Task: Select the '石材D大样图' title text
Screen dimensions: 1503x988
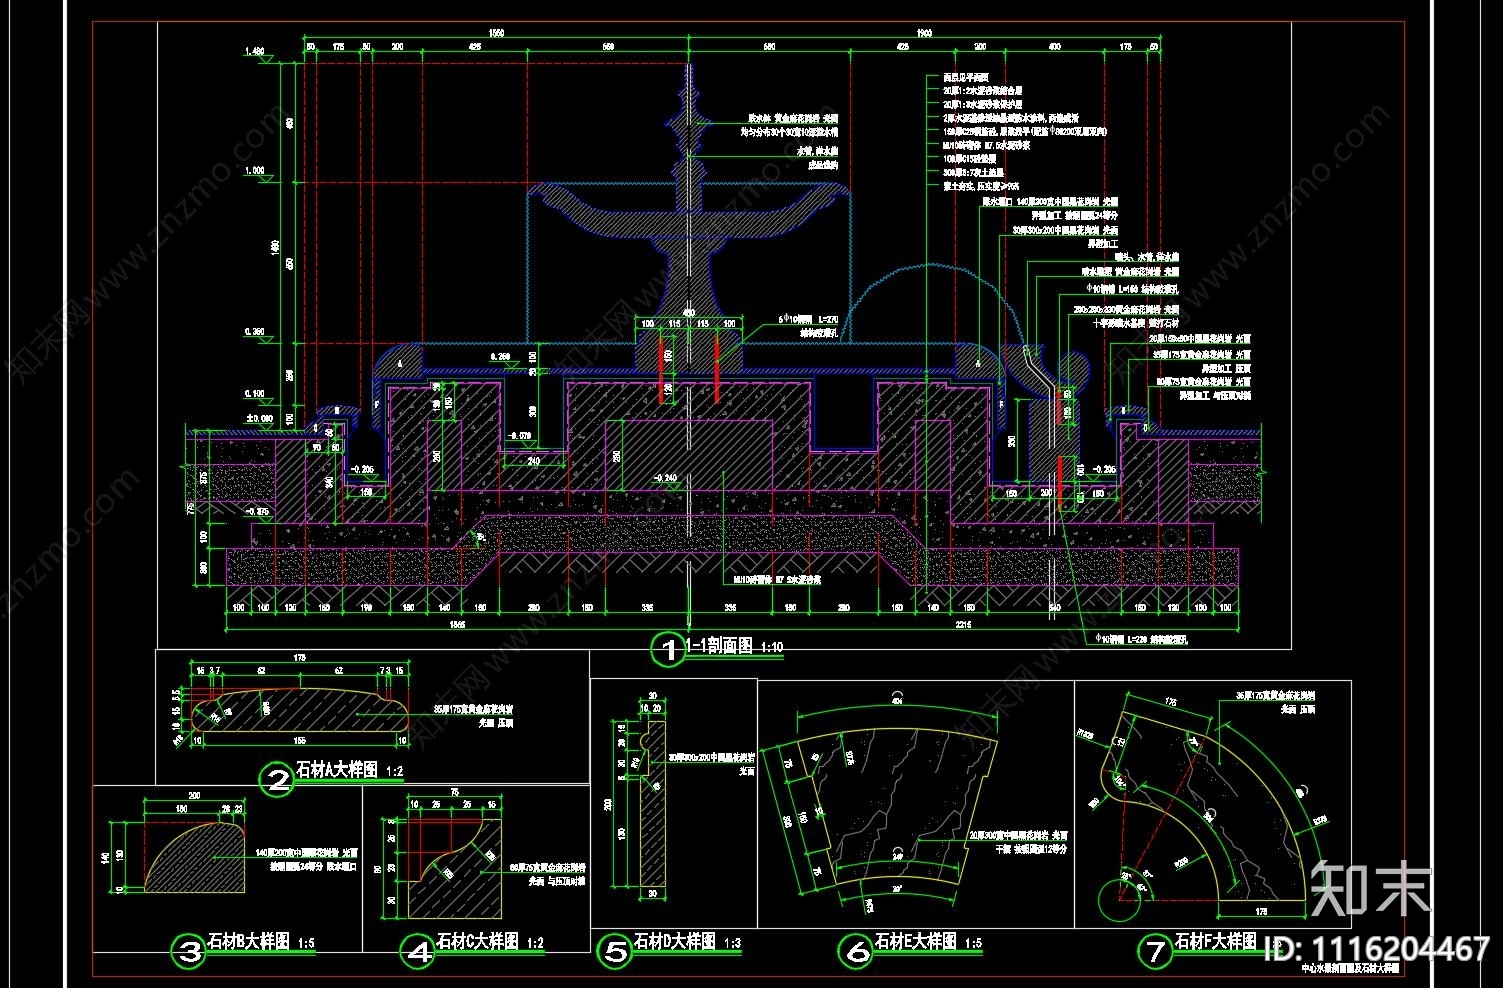Action: click(x=674, y=941)
